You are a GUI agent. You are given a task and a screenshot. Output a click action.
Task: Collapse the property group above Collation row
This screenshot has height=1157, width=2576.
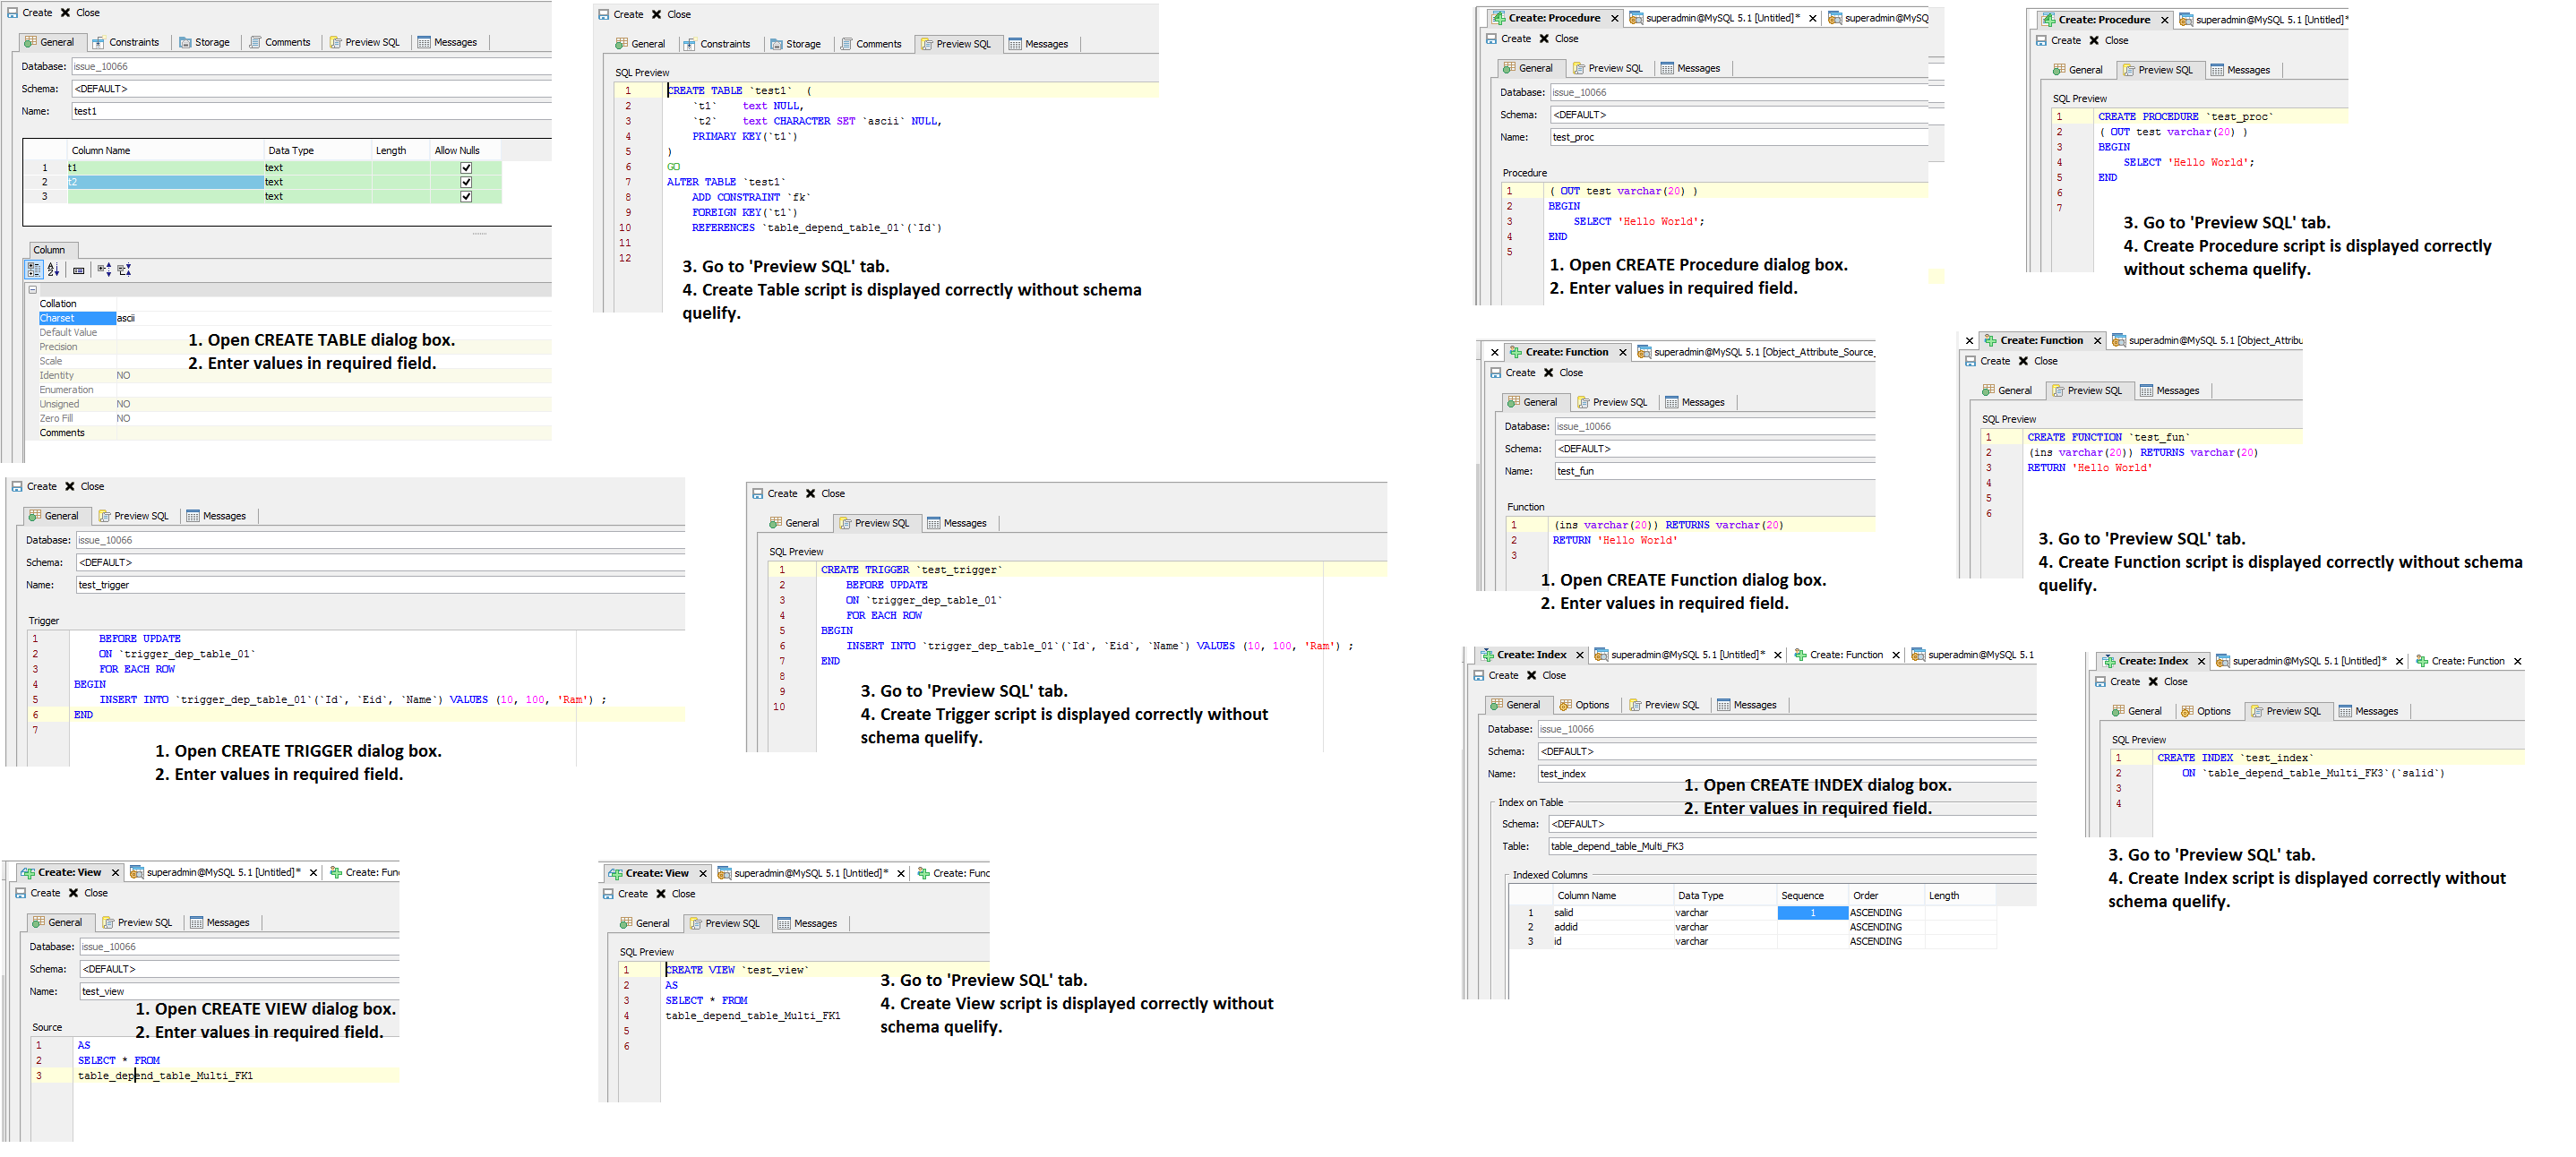click(x=33, y=290)
